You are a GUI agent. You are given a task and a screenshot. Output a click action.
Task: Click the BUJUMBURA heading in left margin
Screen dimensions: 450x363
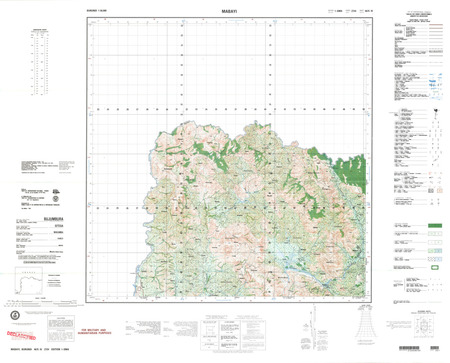coord(54,219)
